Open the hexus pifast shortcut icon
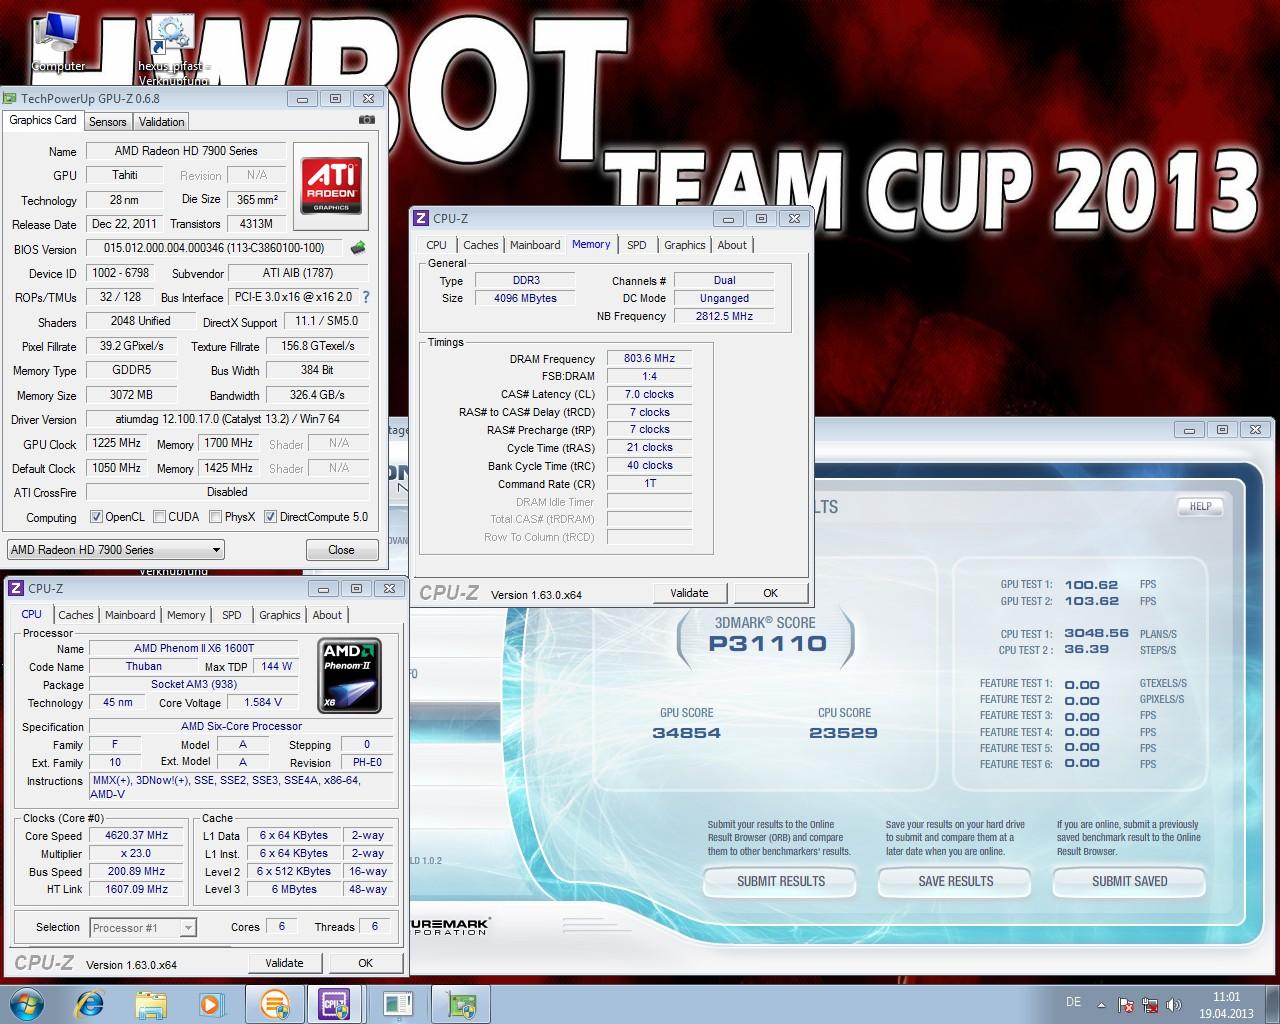1280x1024 pixels. click(x=174, y=48)
